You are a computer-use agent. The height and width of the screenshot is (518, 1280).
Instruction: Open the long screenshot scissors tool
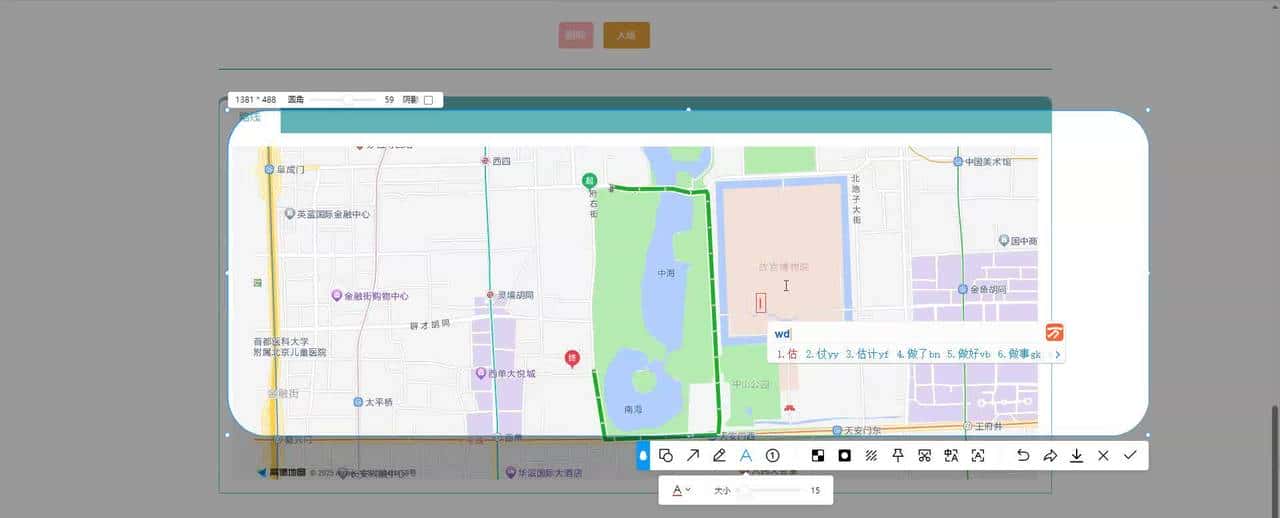point(924,455)
